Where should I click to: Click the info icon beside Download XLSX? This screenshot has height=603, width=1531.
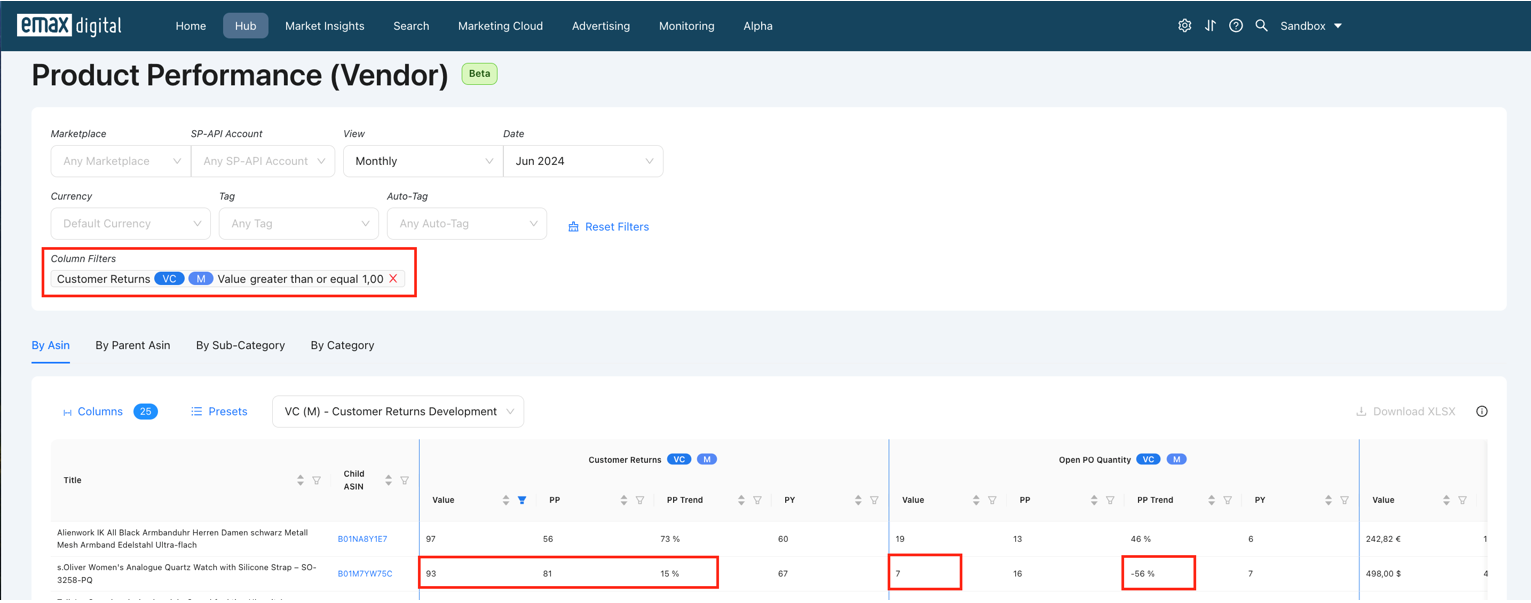1482,411
